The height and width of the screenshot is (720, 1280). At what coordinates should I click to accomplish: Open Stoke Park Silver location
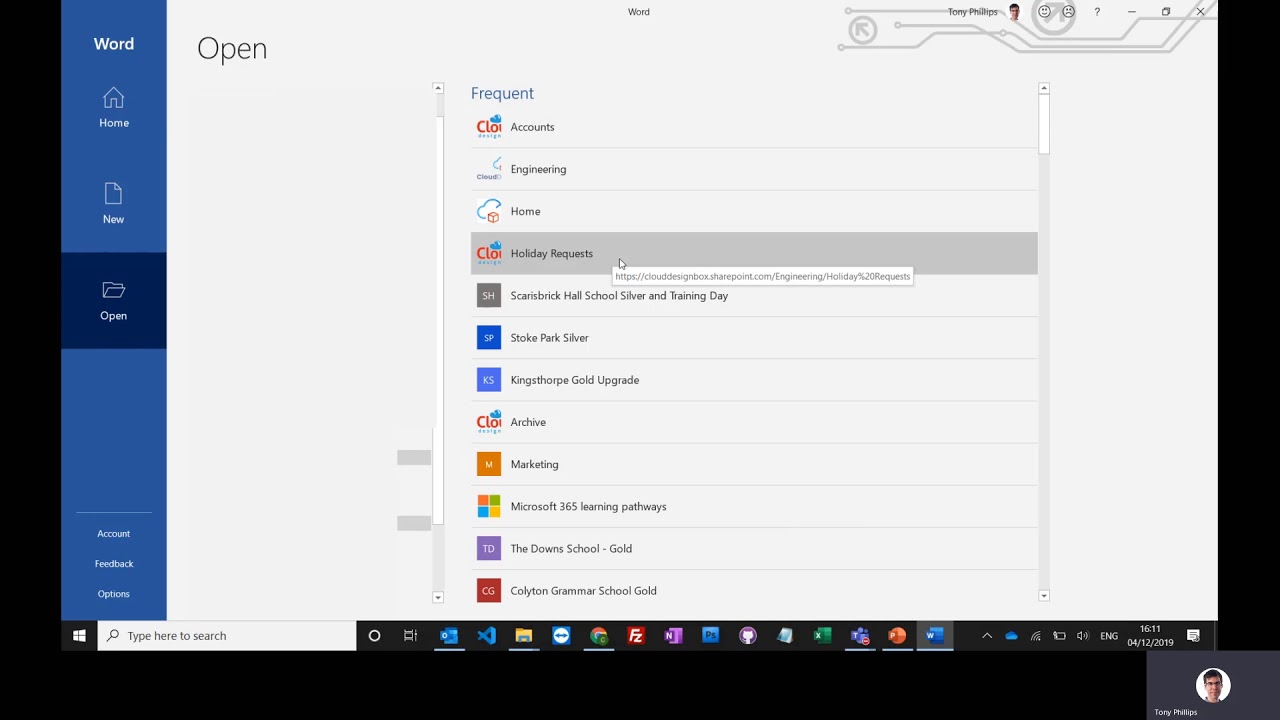pyautogui.click(x=754, y=338)
